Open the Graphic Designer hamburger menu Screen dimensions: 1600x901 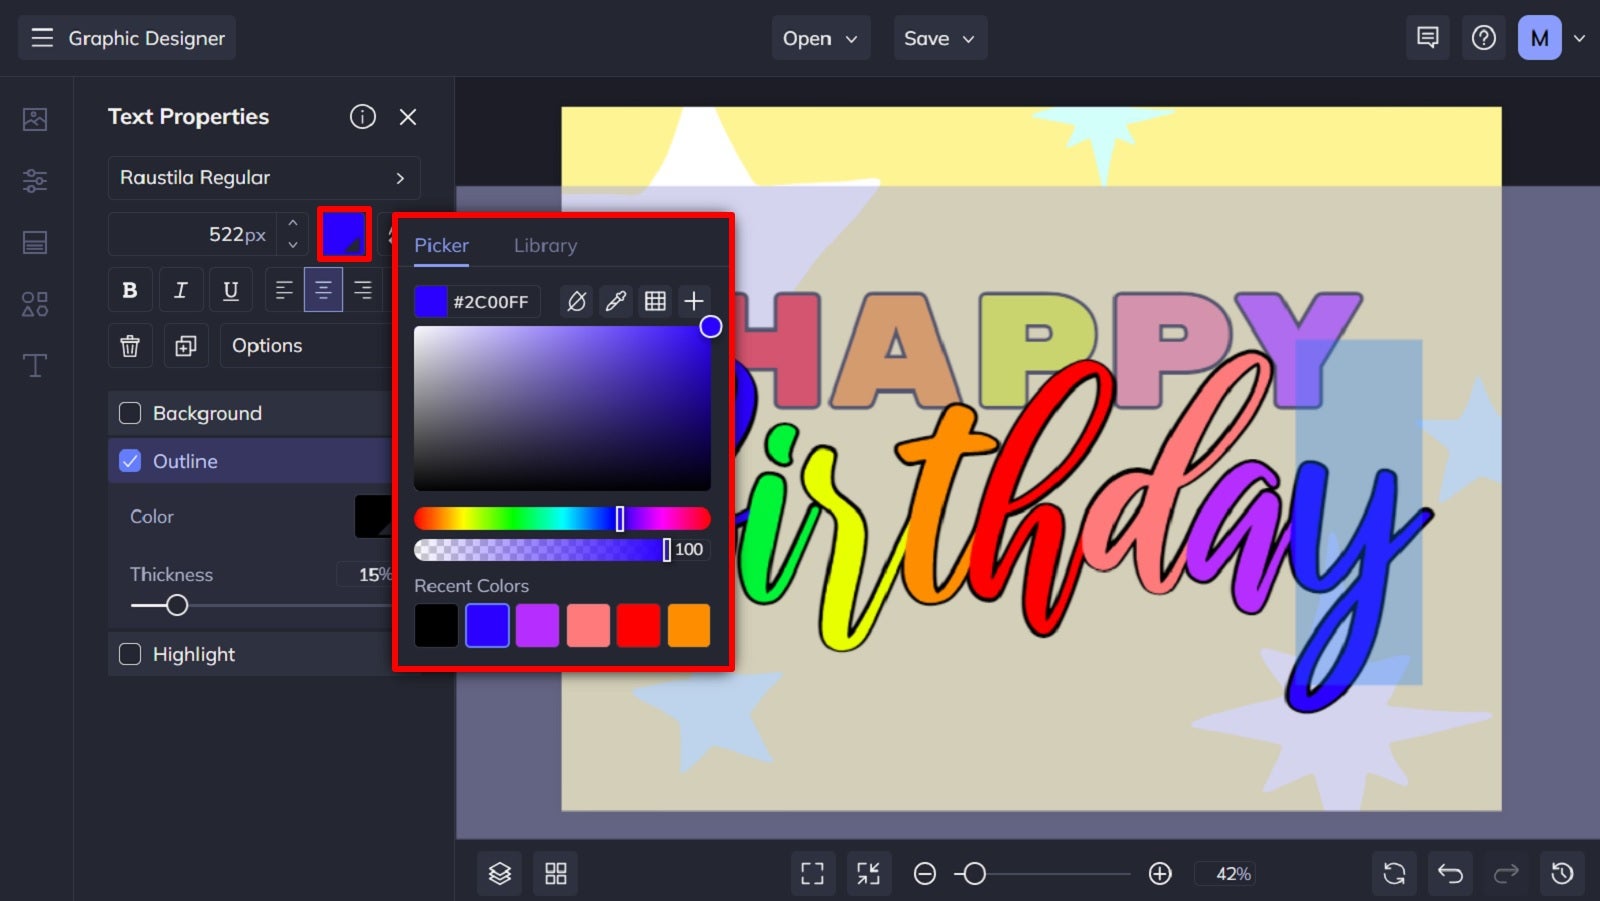pyautogui.click(x=41, y=37)
